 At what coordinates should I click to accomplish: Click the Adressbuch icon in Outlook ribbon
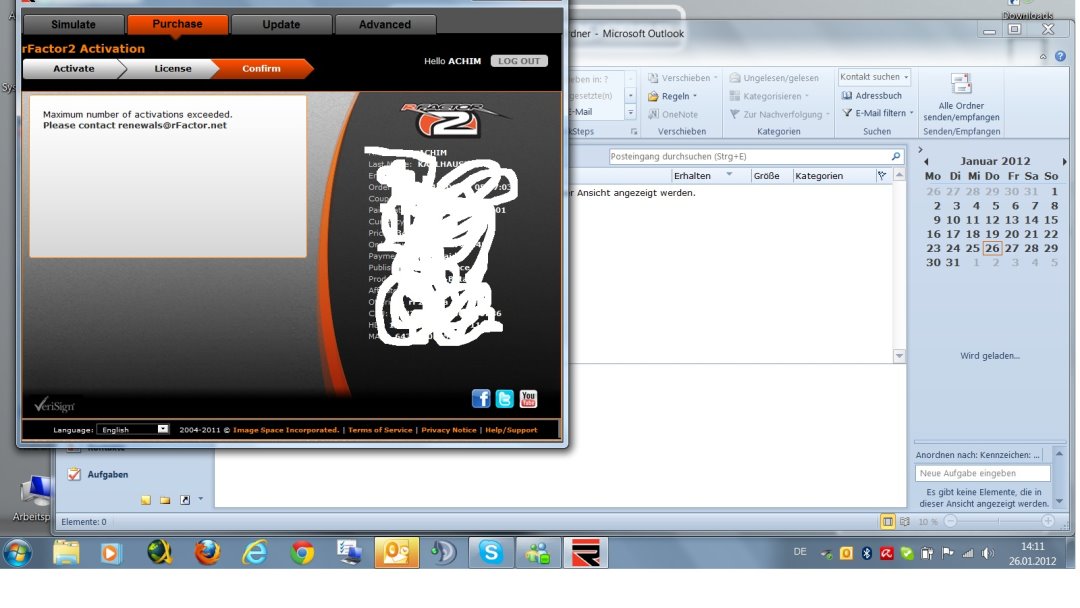[848, 96]
